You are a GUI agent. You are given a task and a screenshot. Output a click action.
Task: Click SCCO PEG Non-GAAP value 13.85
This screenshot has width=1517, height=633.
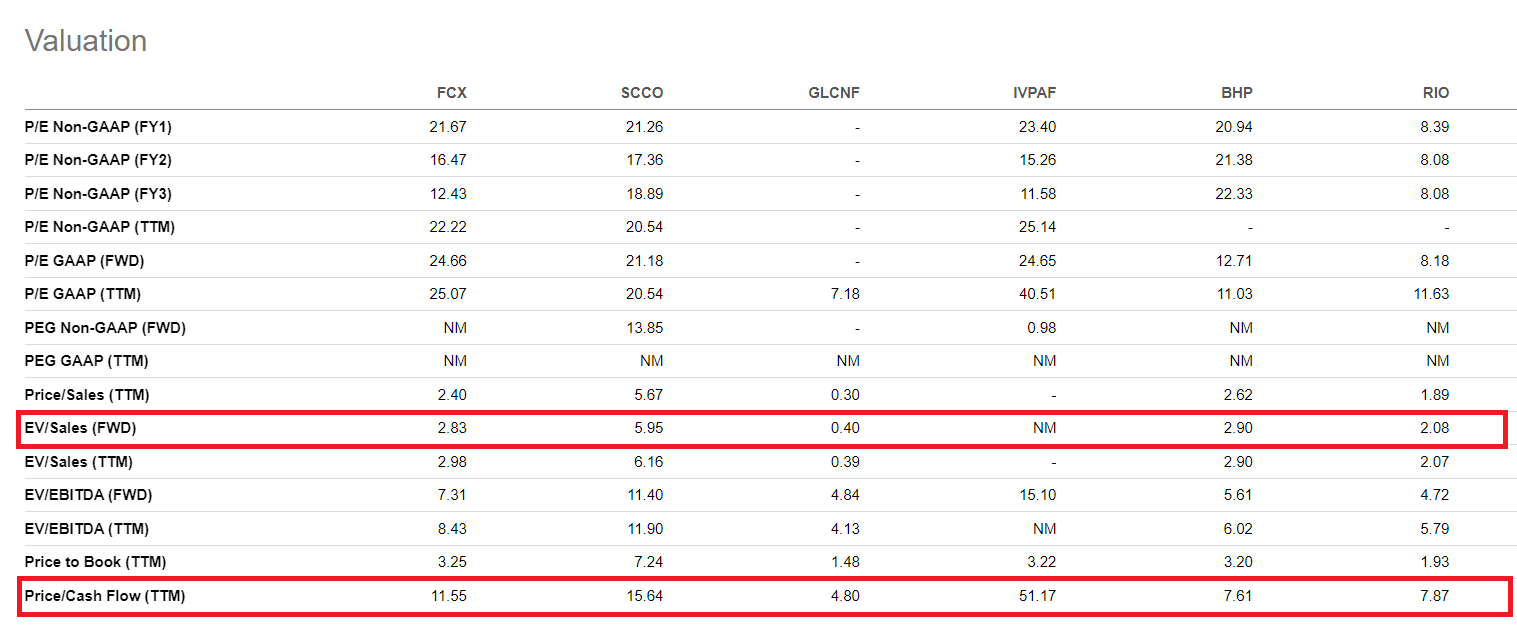pyautogui.click(x=645, y=328)
